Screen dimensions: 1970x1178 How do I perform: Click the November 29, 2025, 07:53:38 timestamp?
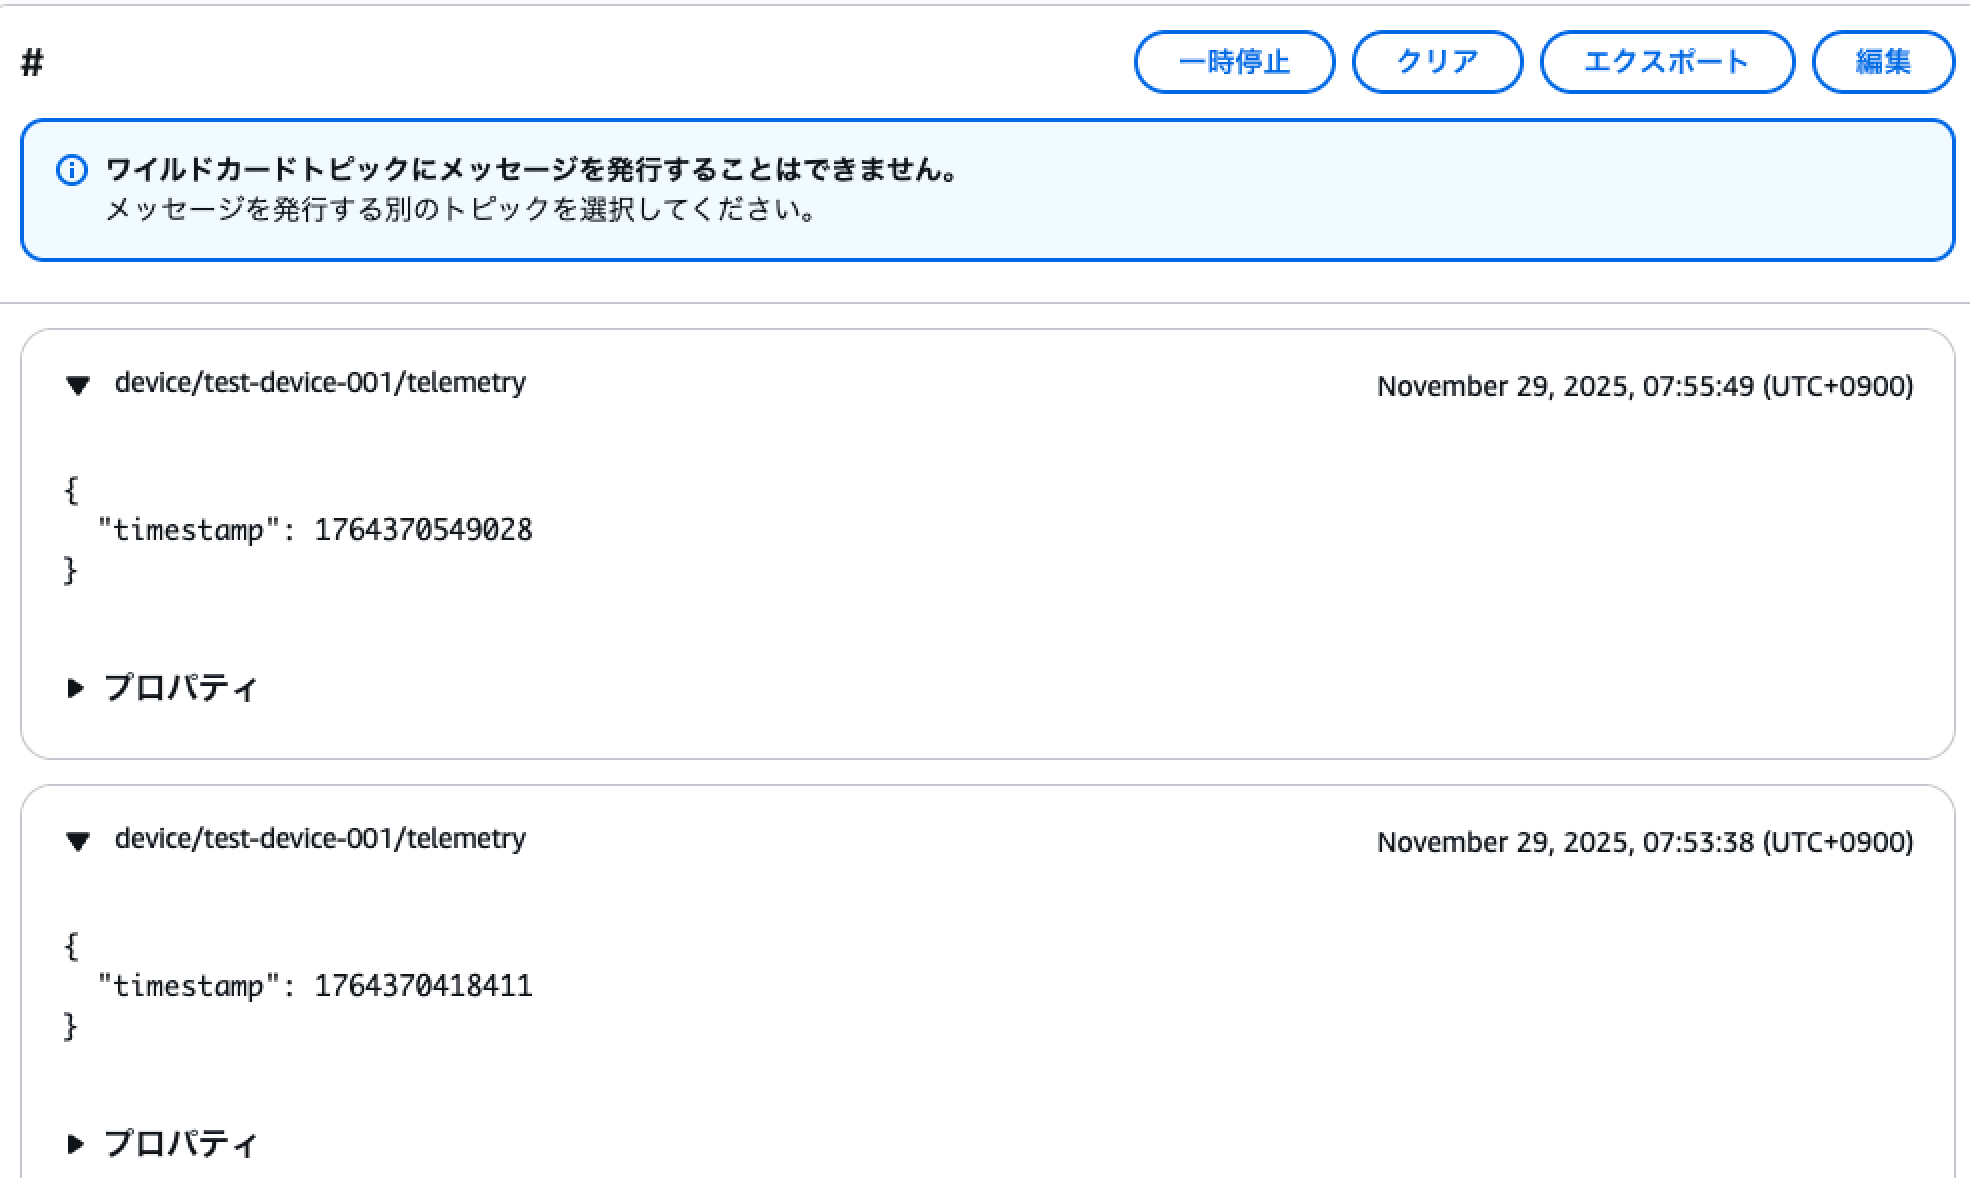[1644, 843]
